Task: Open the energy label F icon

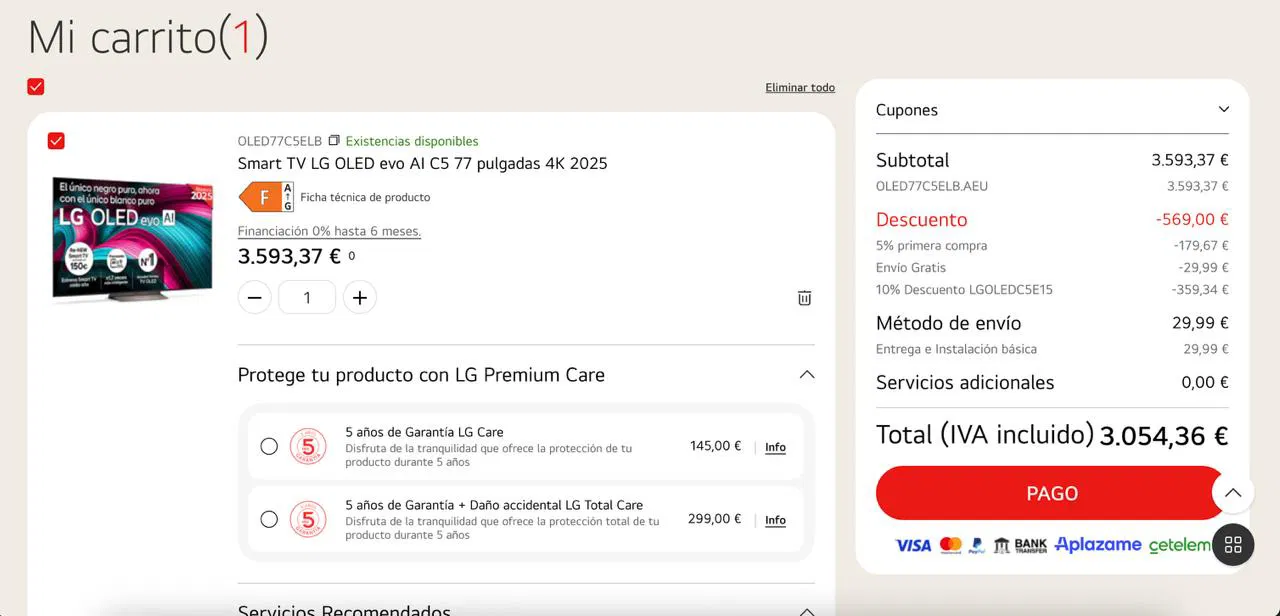Action: pos(266,197)
